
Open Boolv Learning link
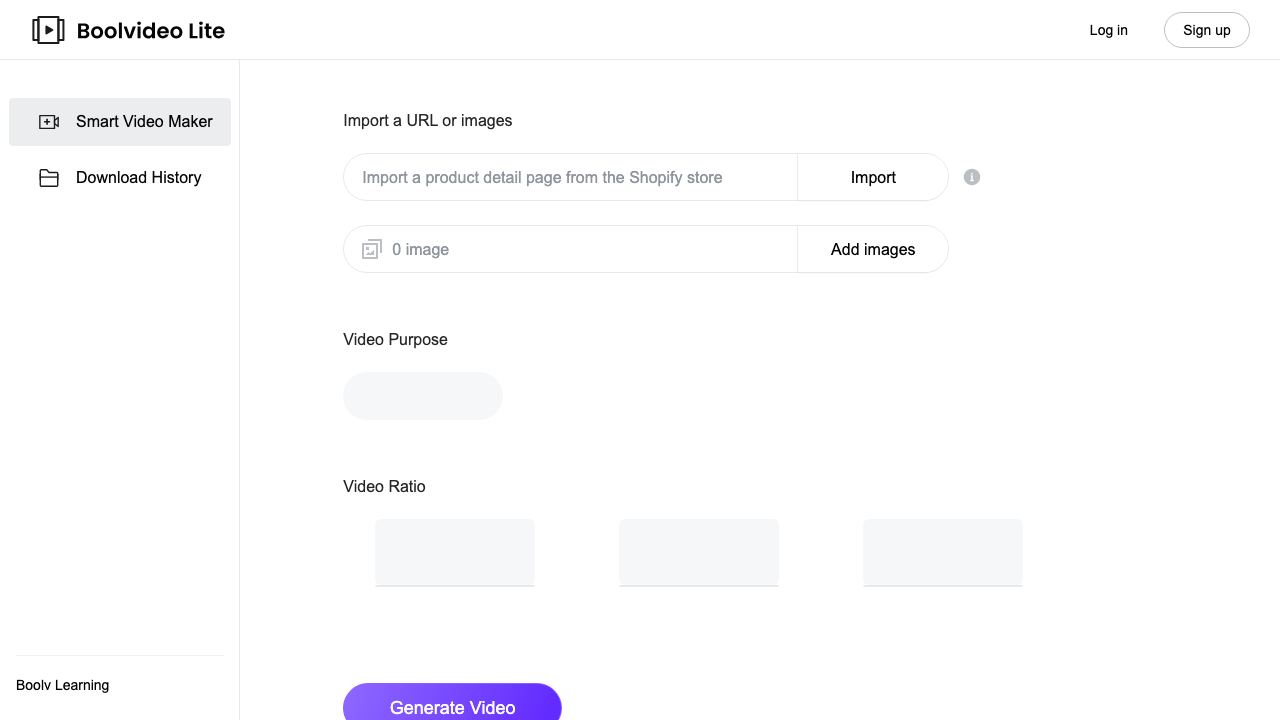(63, 685)
